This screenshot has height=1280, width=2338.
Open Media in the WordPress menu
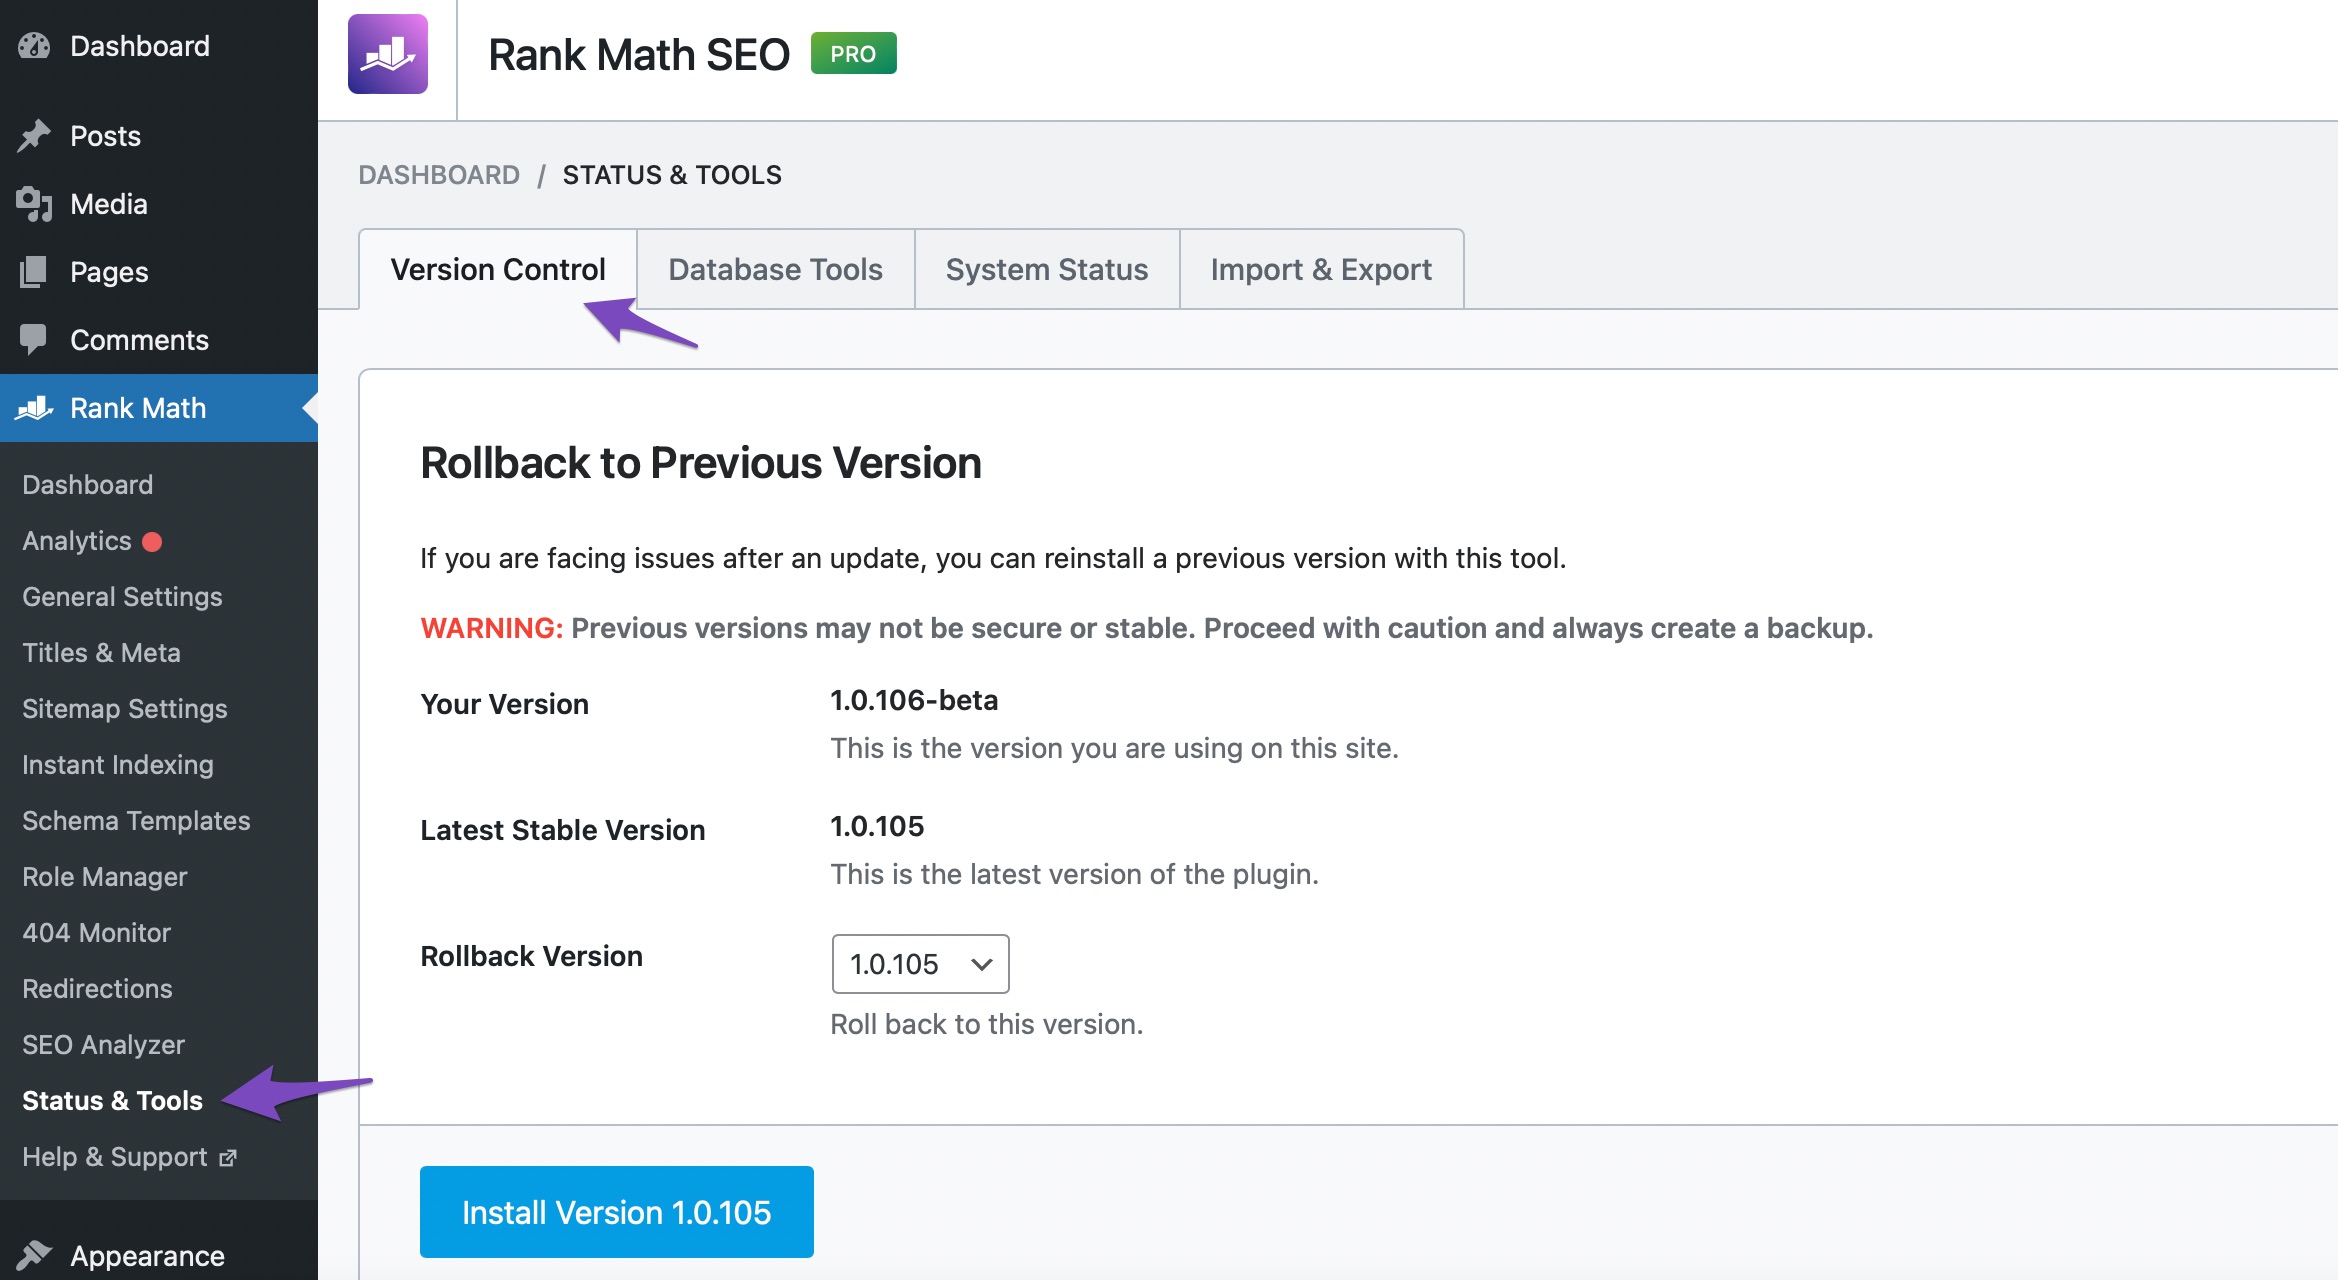[x=159, y=204]
